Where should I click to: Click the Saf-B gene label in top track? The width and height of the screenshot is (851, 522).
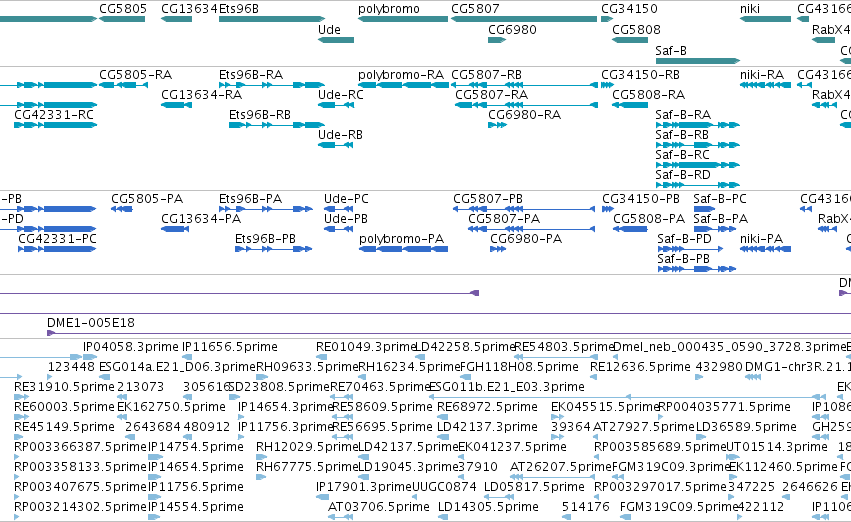pyautogui.click(x=671, y=50)
